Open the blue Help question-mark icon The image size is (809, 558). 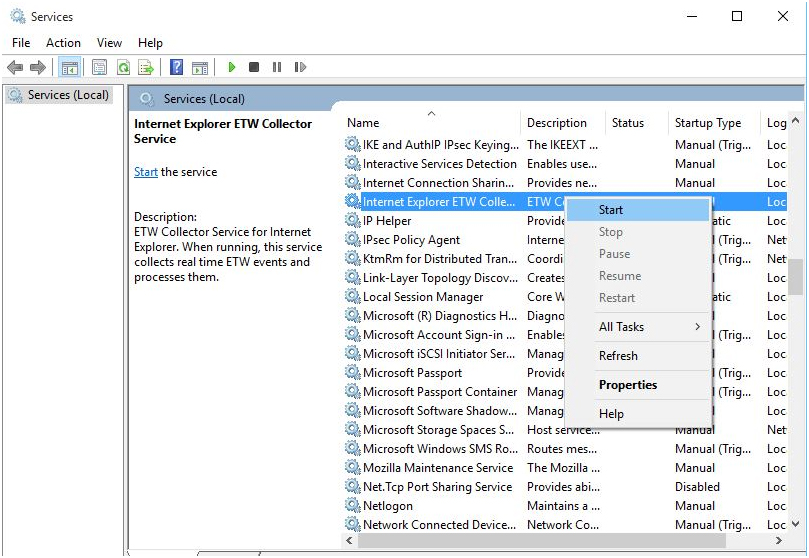tap(176, 67)
